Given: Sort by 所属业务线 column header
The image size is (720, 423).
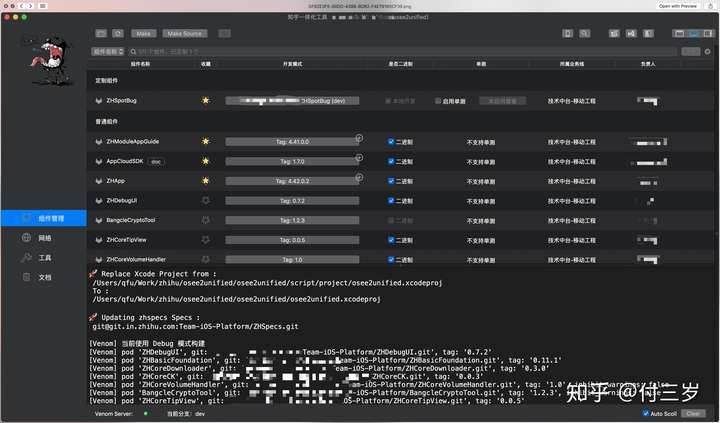Looking at the screenshot, I should click(572, 64).
